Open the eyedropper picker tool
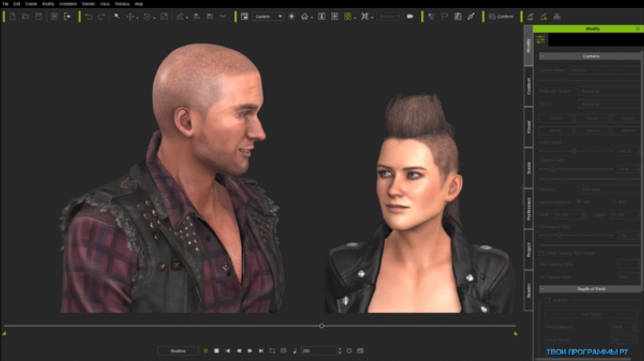 tap(471, 16)
